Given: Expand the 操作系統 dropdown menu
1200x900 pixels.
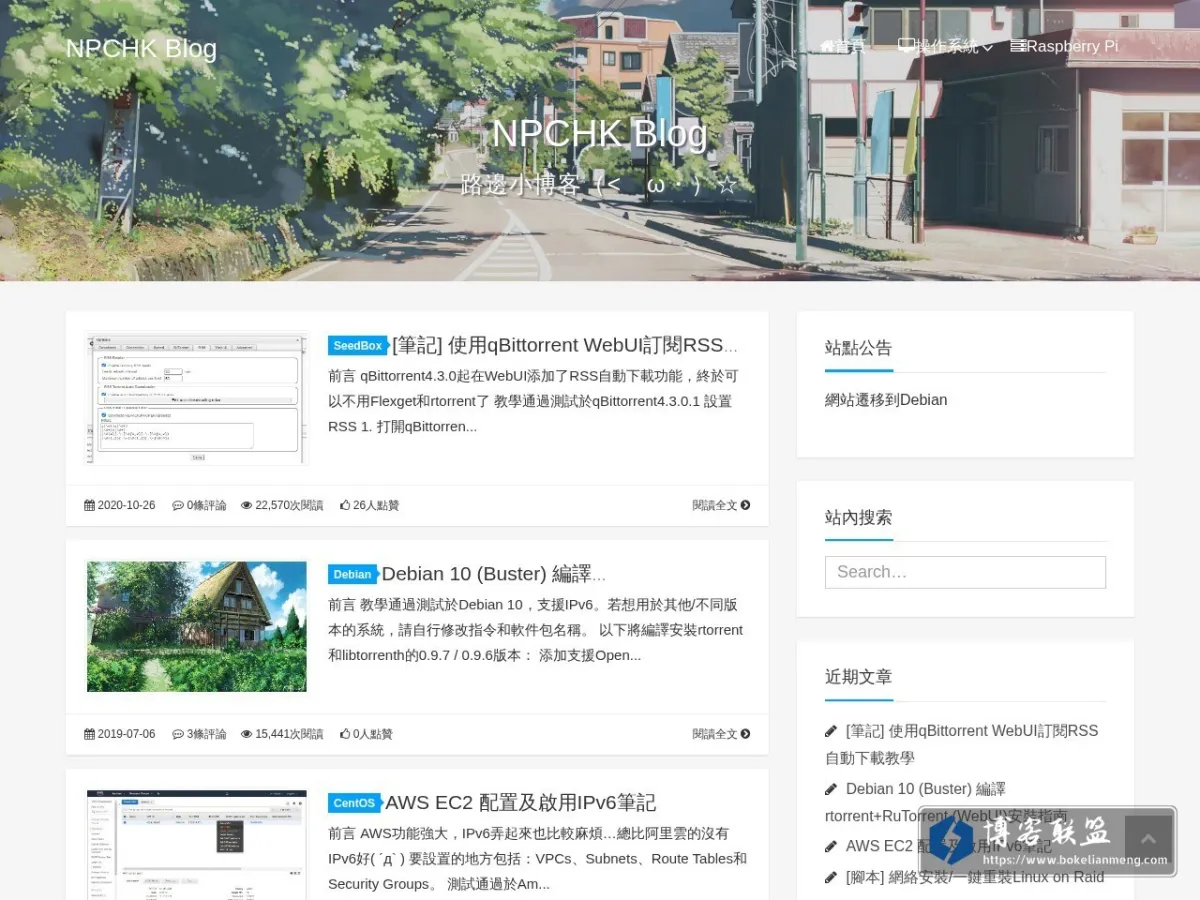Looking at the screenshot, I should tap(945, 46).
